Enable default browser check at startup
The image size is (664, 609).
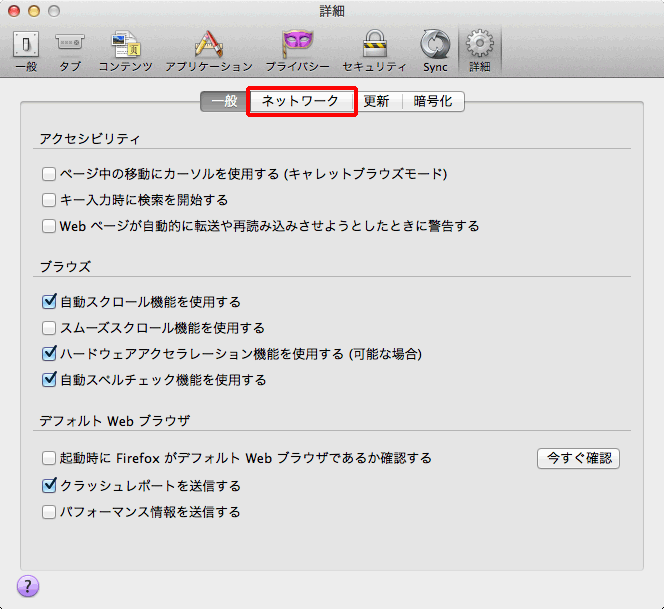pos(49,458)
